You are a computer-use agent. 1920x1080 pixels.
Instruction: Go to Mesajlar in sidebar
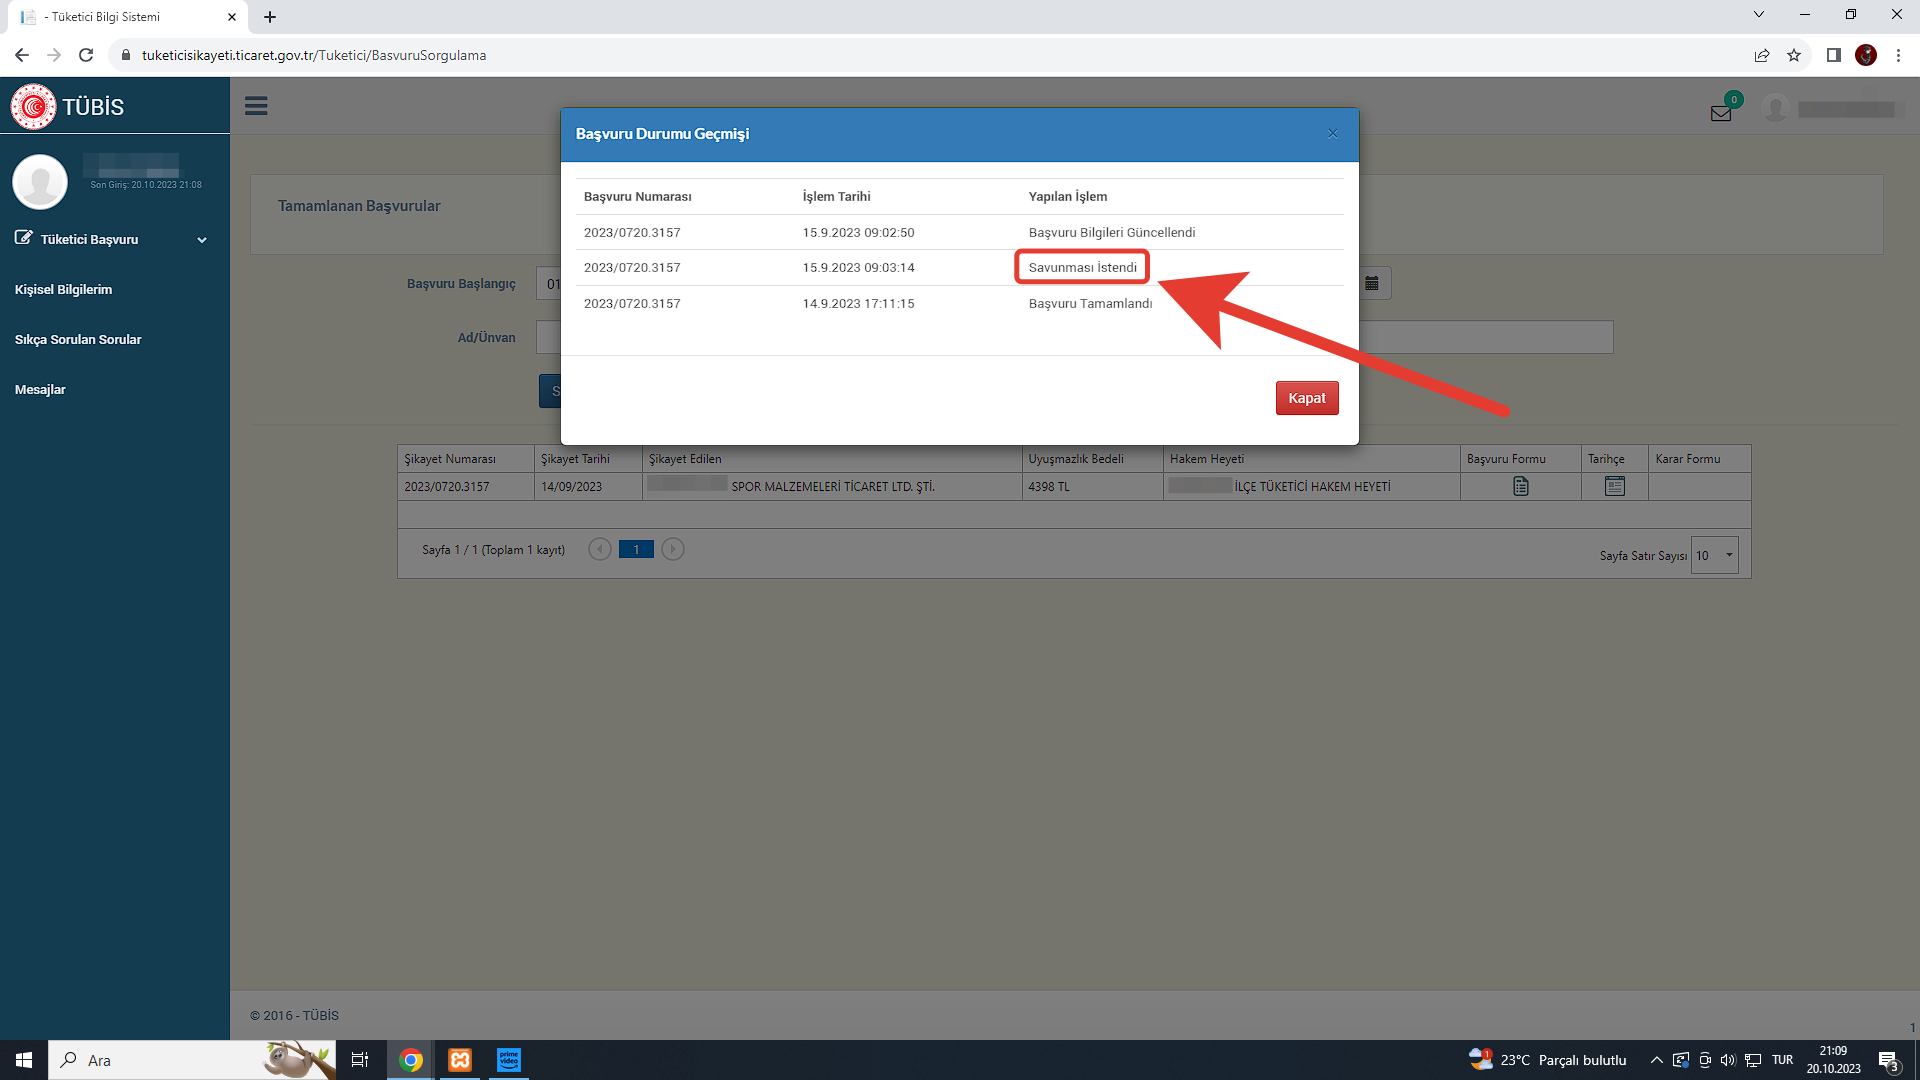click(40, 389)
